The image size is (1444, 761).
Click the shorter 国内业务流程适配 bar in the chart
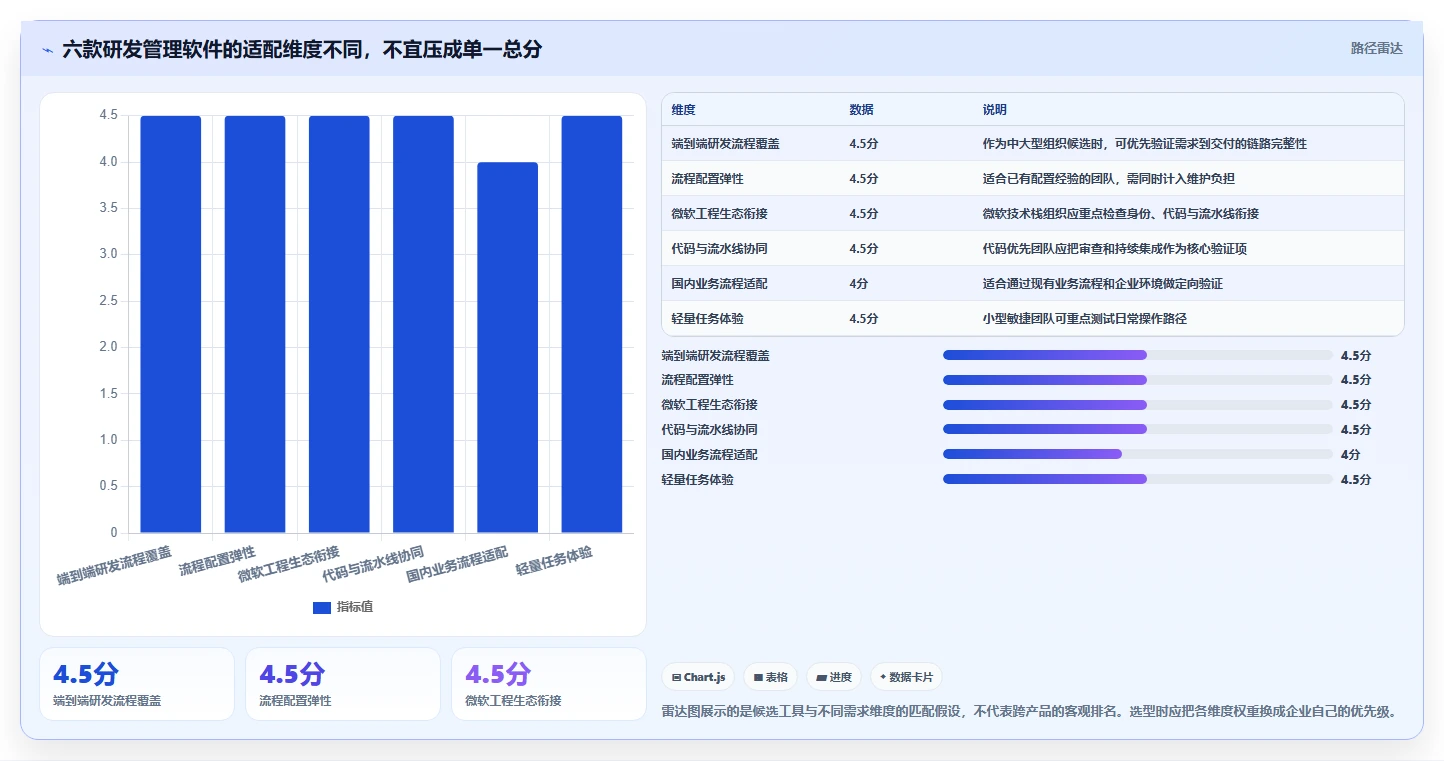point(508,347)
